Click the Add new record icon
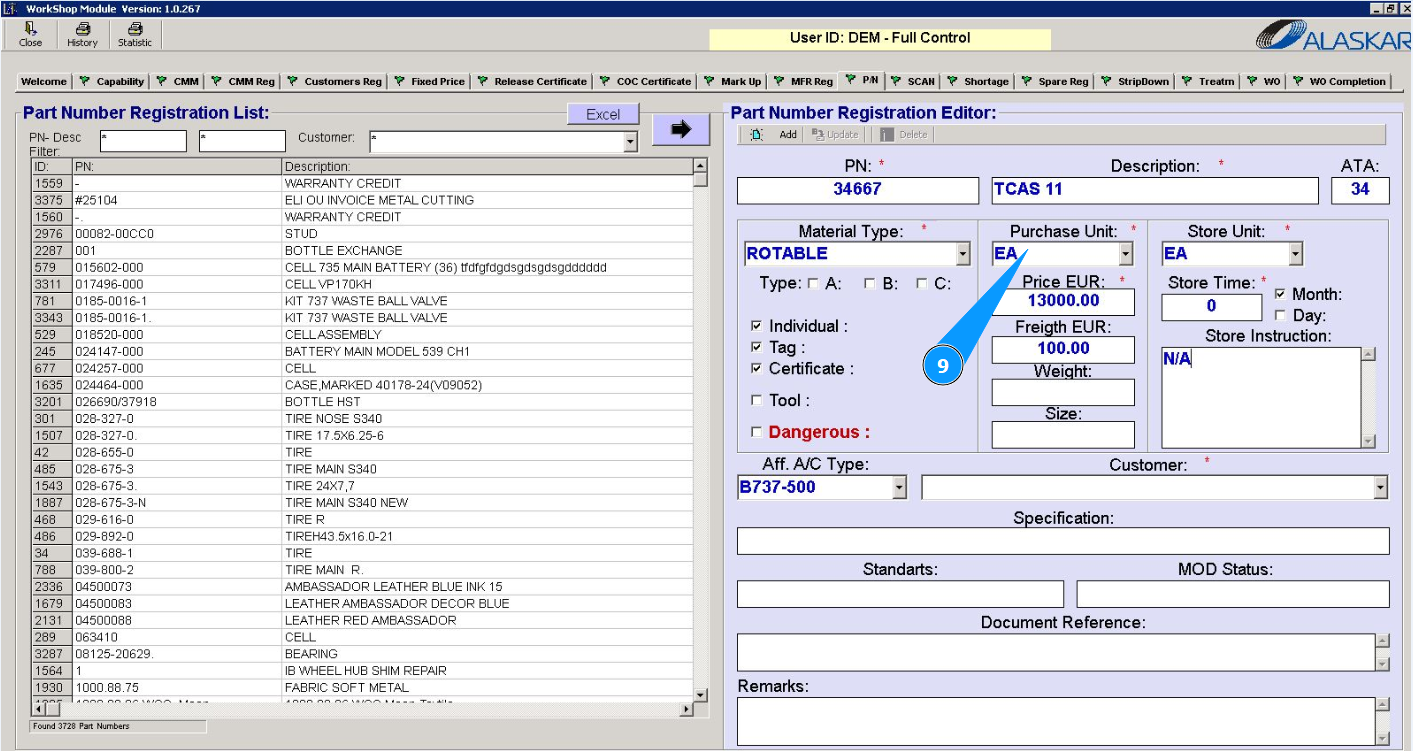Viewport: 1413px width, 751px height. pyautogui.click(x=757, y=135)
